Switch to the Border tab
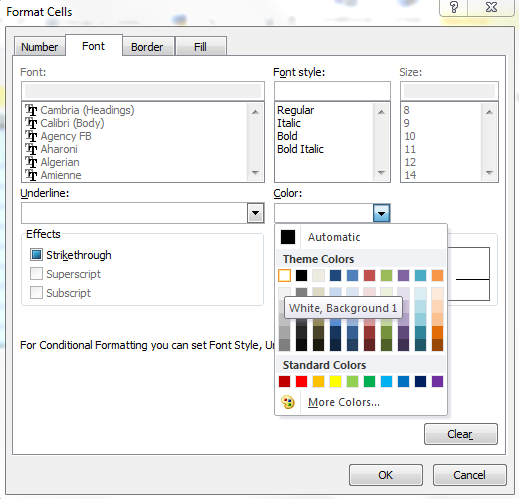This screenshot has width=519, height=499. [147, 47]
